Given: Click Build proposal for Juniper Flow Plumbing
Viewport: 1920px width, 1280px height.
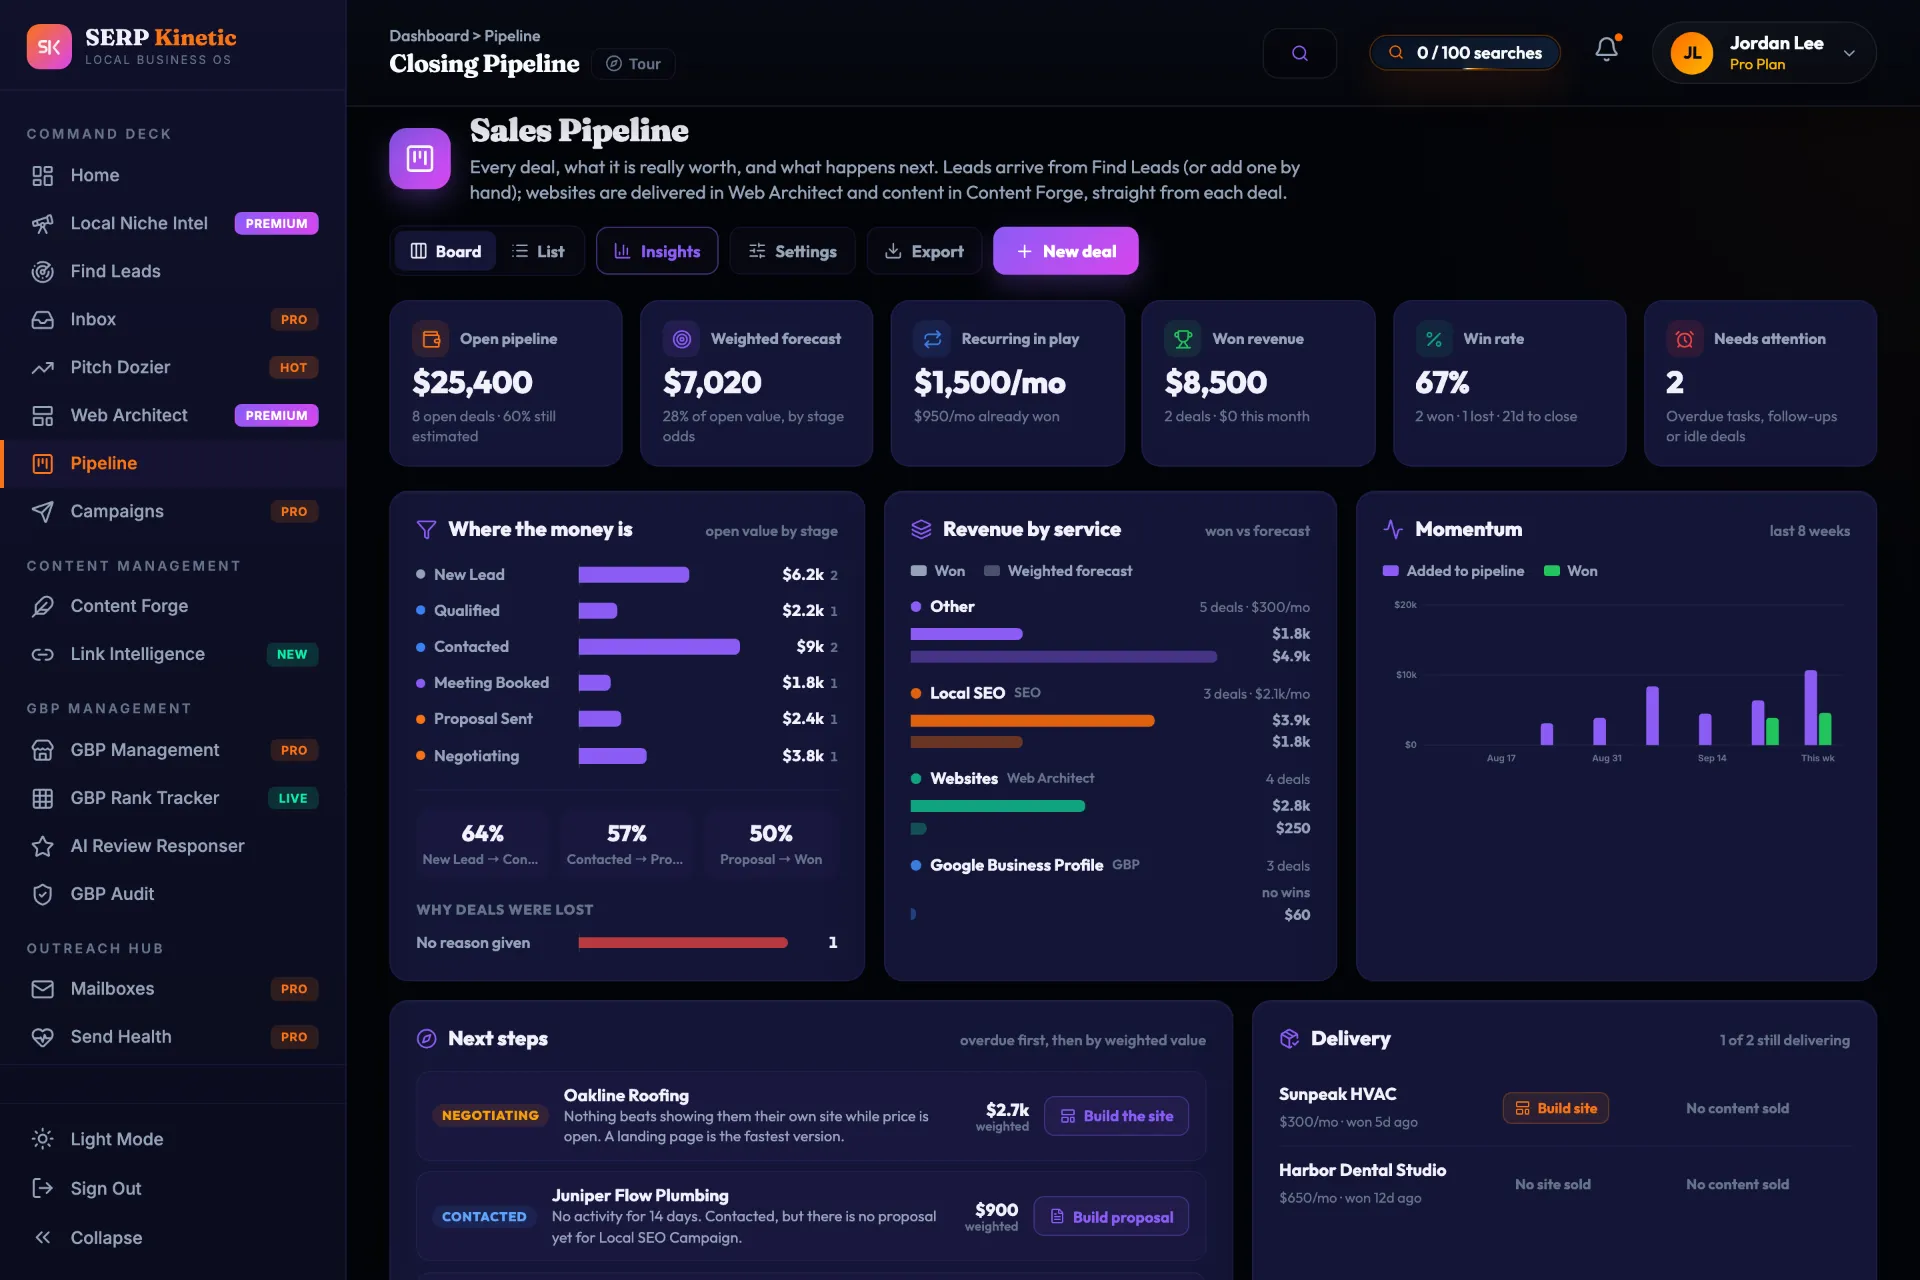Looking at the screenshot, I should click(1111, 1217).
